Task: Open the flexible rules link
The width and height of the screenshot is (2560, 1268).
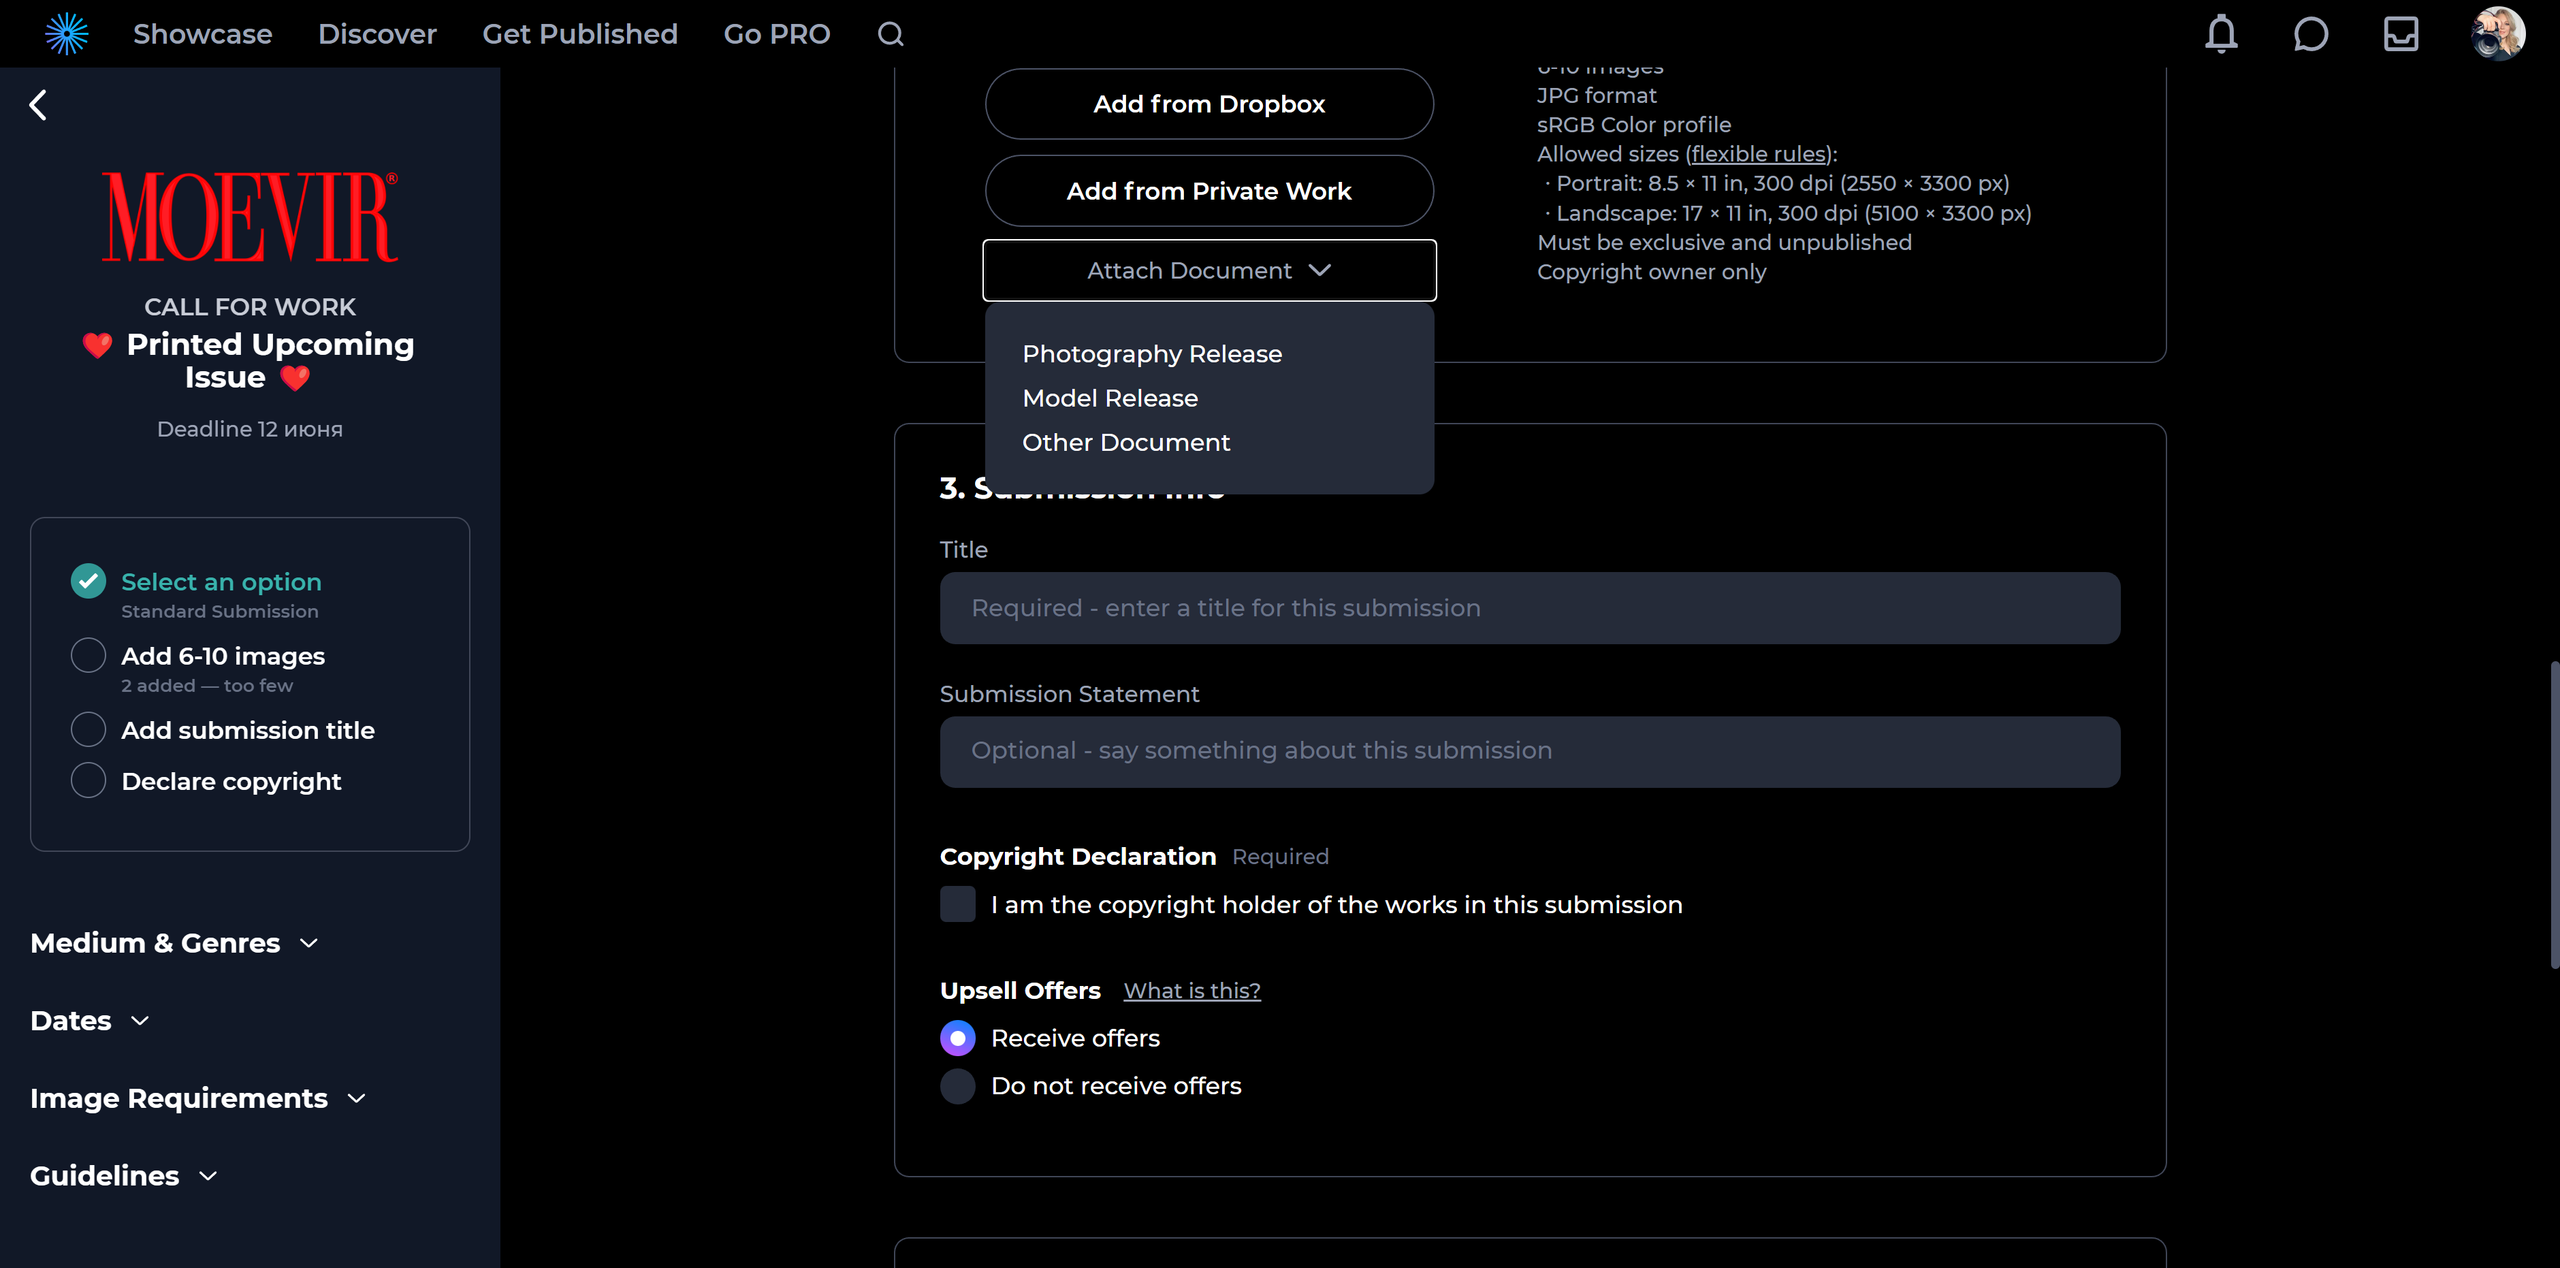Action: click(x=1760, y=154)
